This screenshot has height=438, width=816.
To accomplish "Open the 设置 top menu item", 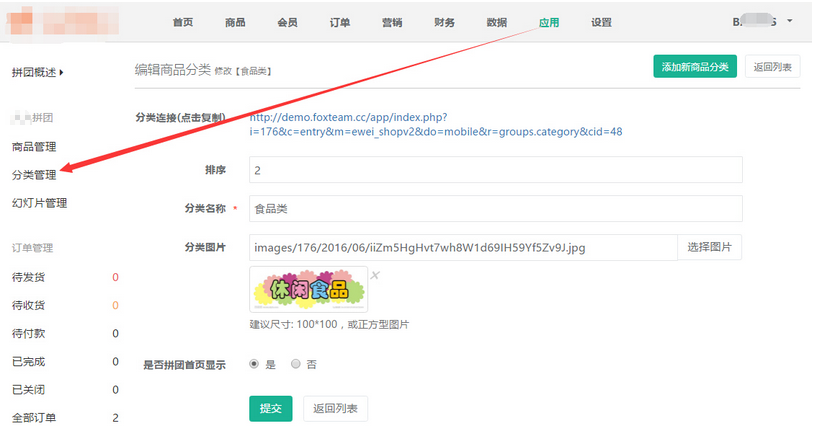I will tap(601, 22).
